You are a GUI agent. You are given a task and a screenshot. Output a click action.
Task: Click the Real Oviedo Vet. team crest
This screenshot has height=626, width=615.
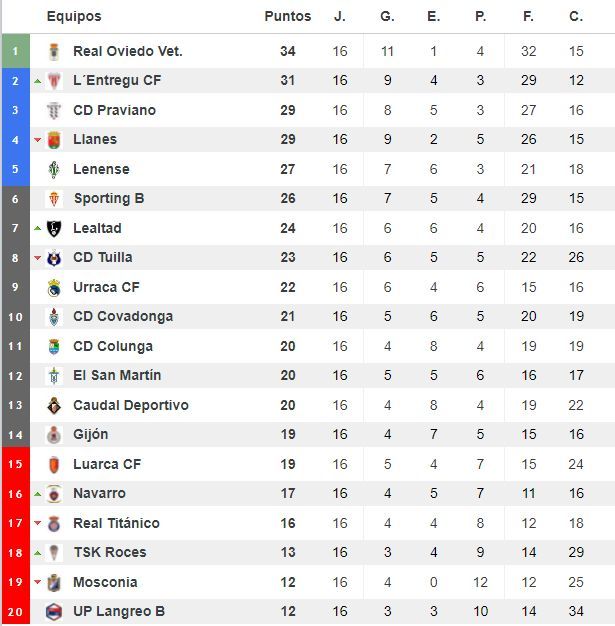[x=54, y=52]
